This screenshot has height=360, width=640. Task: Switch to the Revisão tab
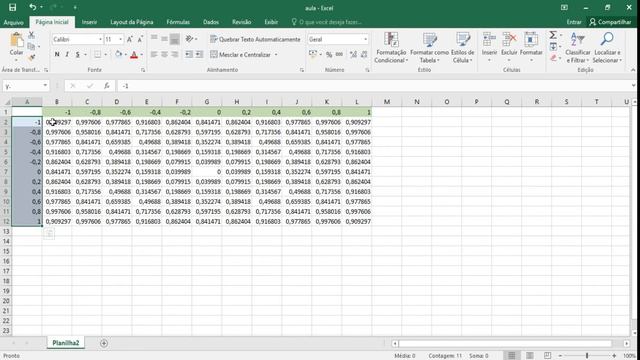[241, 22]
